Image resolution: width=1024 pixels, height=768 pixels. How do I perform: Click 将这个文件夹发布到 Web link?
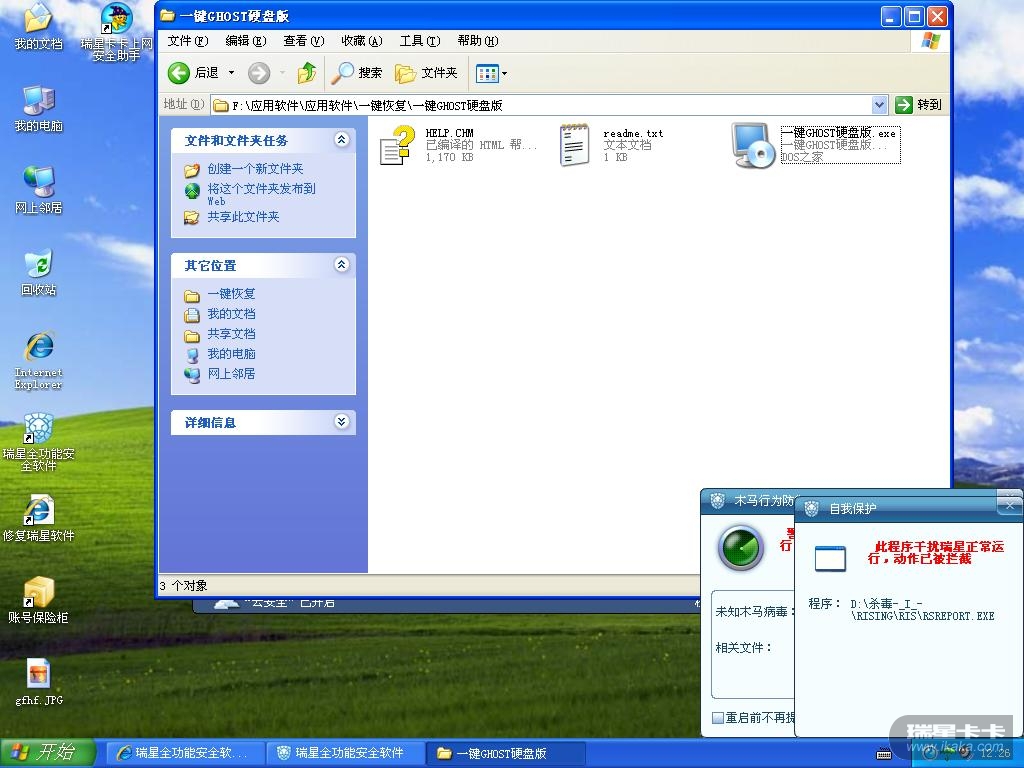coord(261,194)
